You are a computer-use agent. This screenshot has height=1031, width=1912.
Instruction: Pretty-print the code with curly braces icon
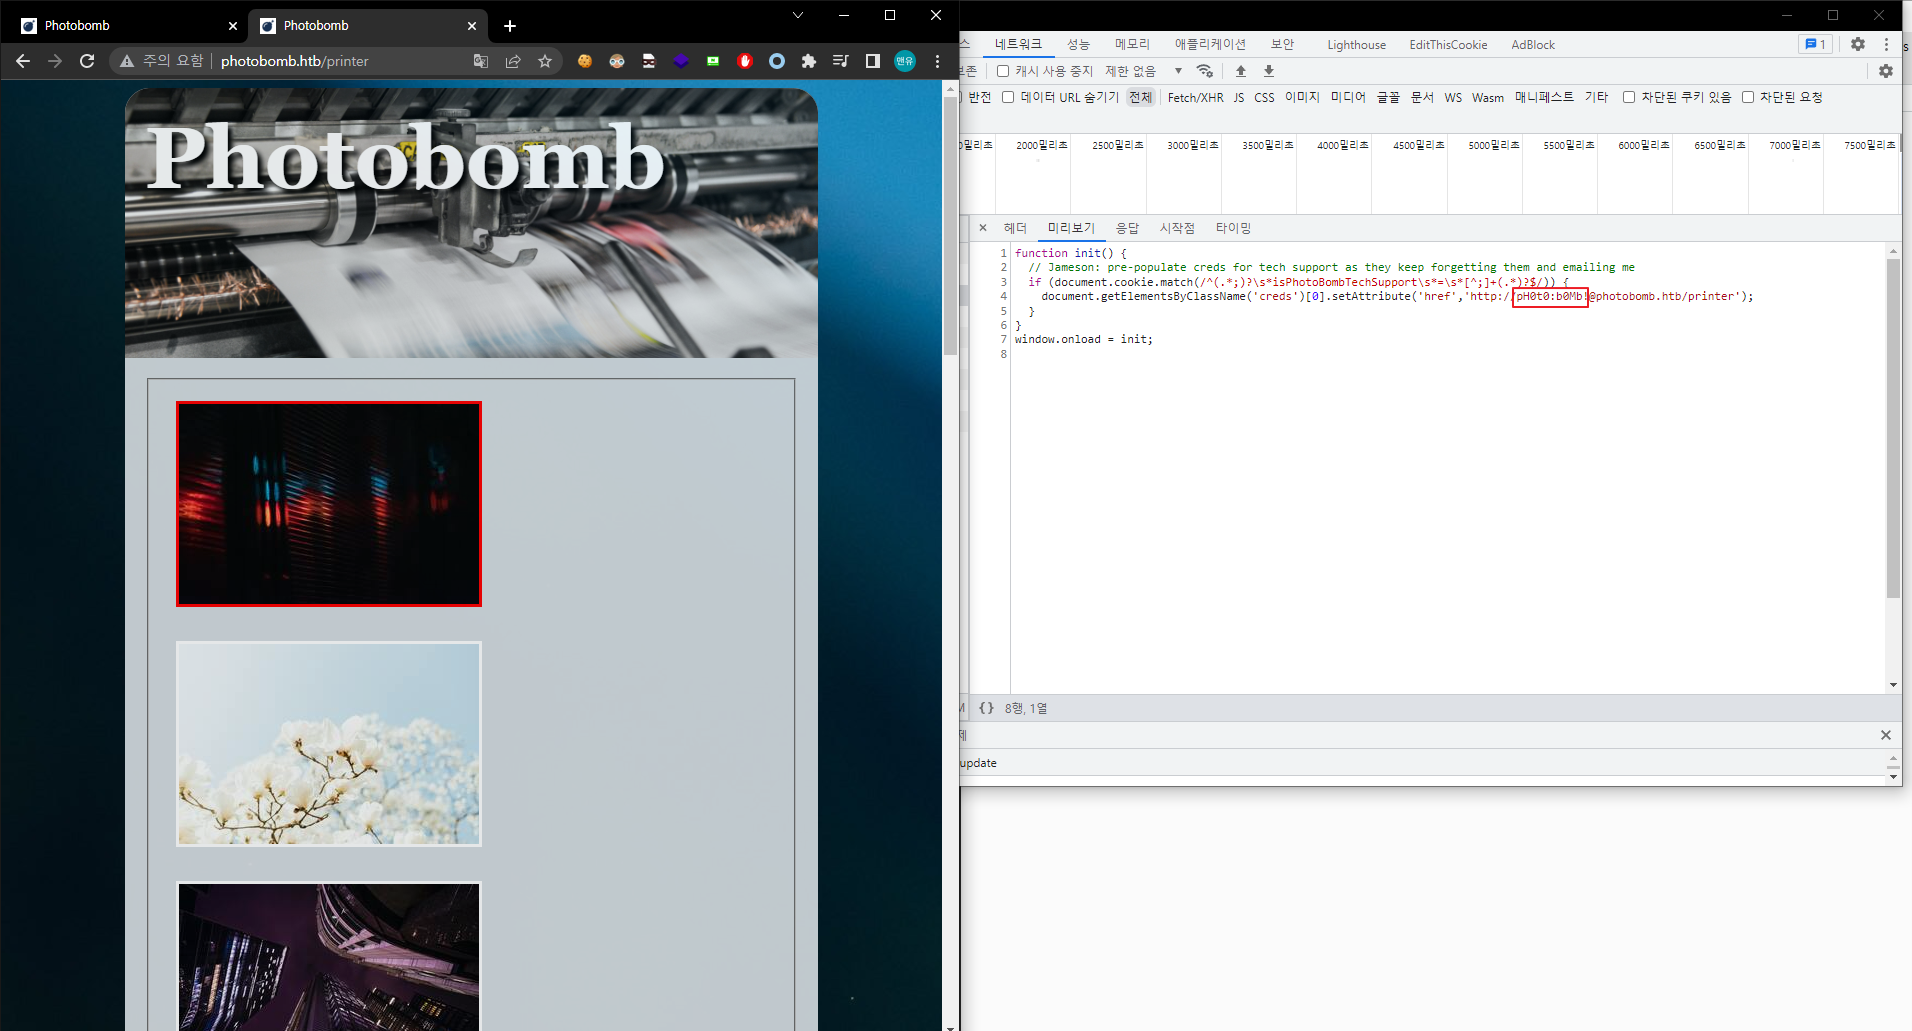[x=986, y=708]
